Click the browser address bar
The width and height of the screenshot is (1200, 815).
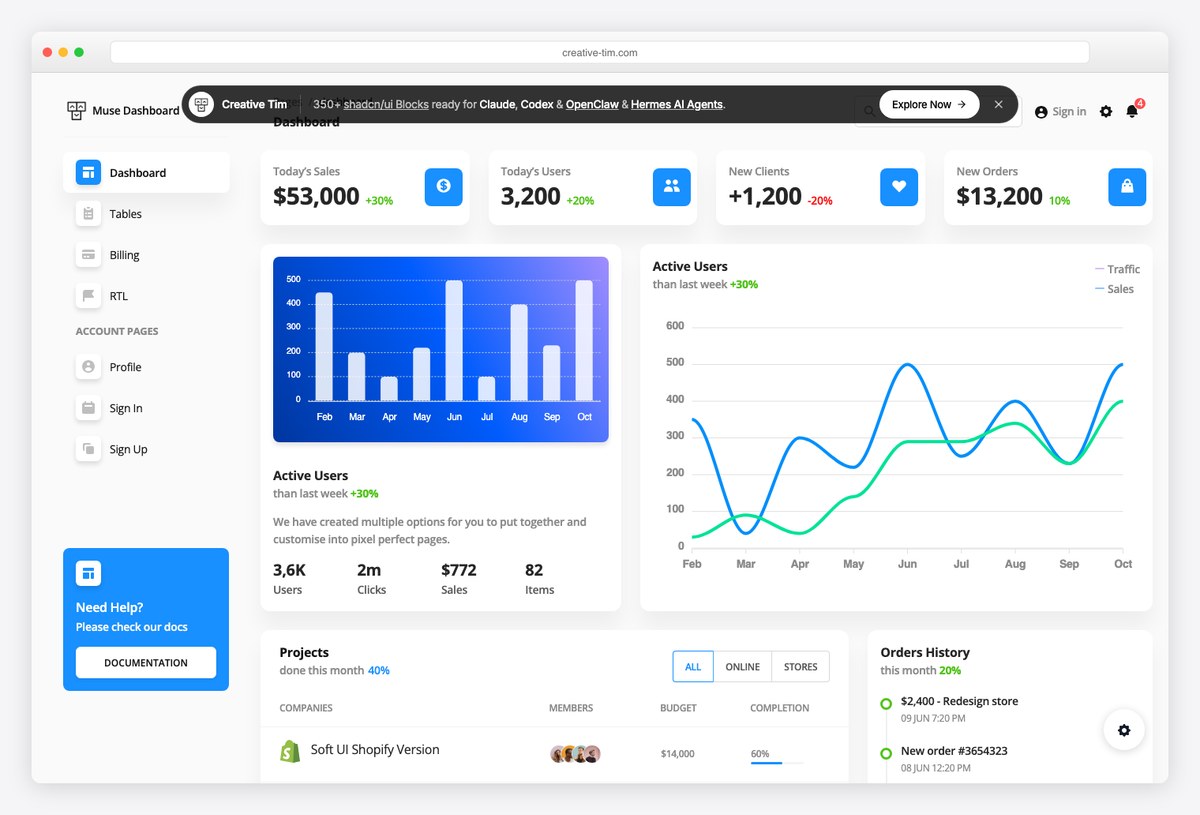coord(600,52)
